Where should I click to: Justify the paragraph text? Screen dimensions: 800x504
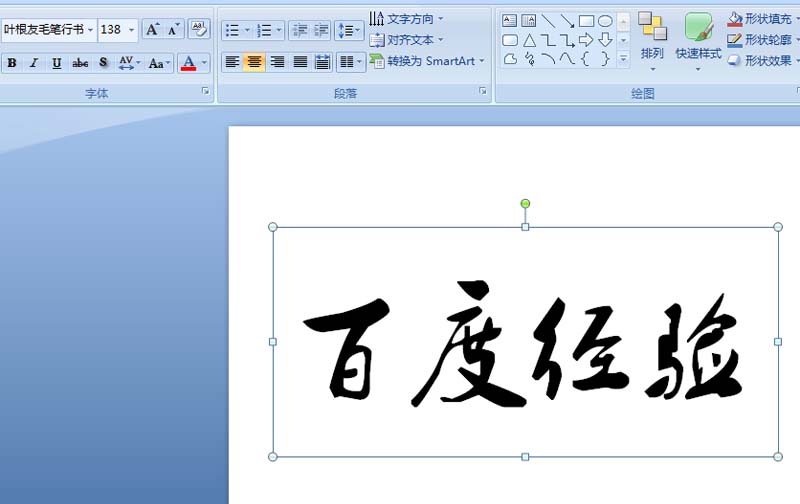(x=300, y=62)
